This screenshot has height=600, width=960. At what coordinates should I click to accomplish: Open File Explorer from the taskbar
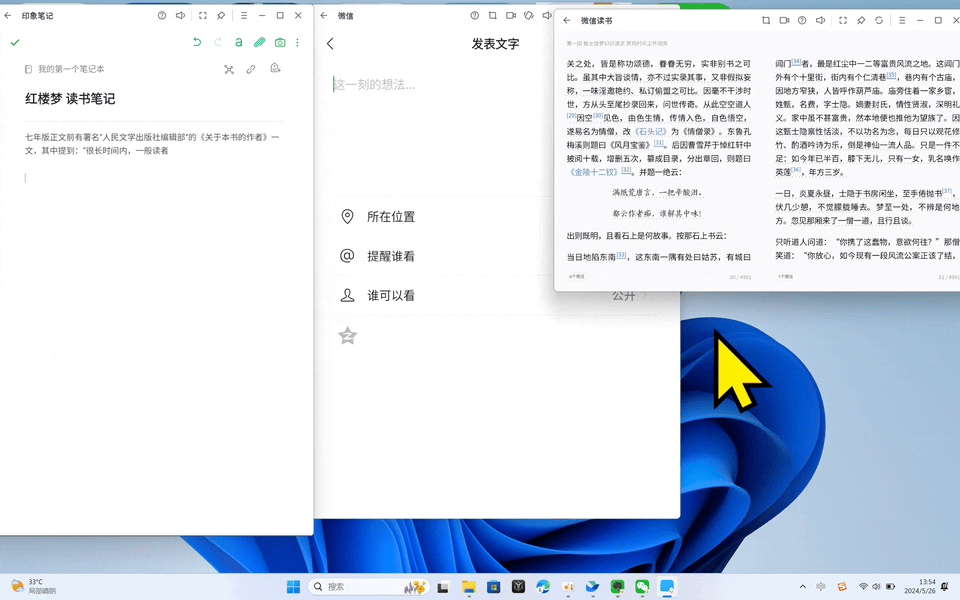tap(469, 587)
